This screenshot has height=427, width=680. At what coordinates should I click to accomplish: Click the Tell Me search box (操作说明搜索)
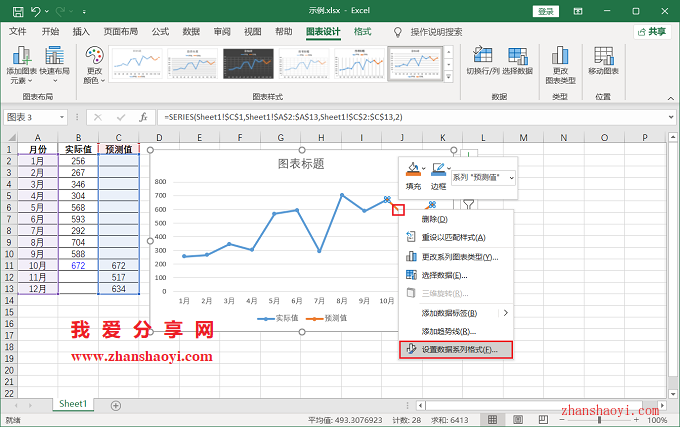click(436, 32)
